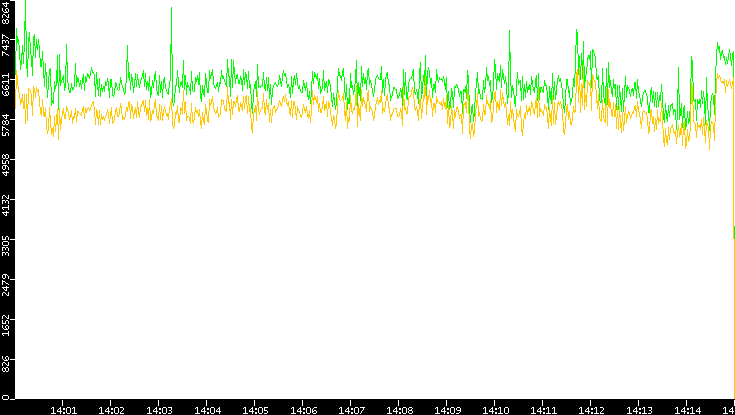The height and width of the screenshot is (415, 735).
Task: Click the 14:04 time axis label
Action: pos(207,410)
